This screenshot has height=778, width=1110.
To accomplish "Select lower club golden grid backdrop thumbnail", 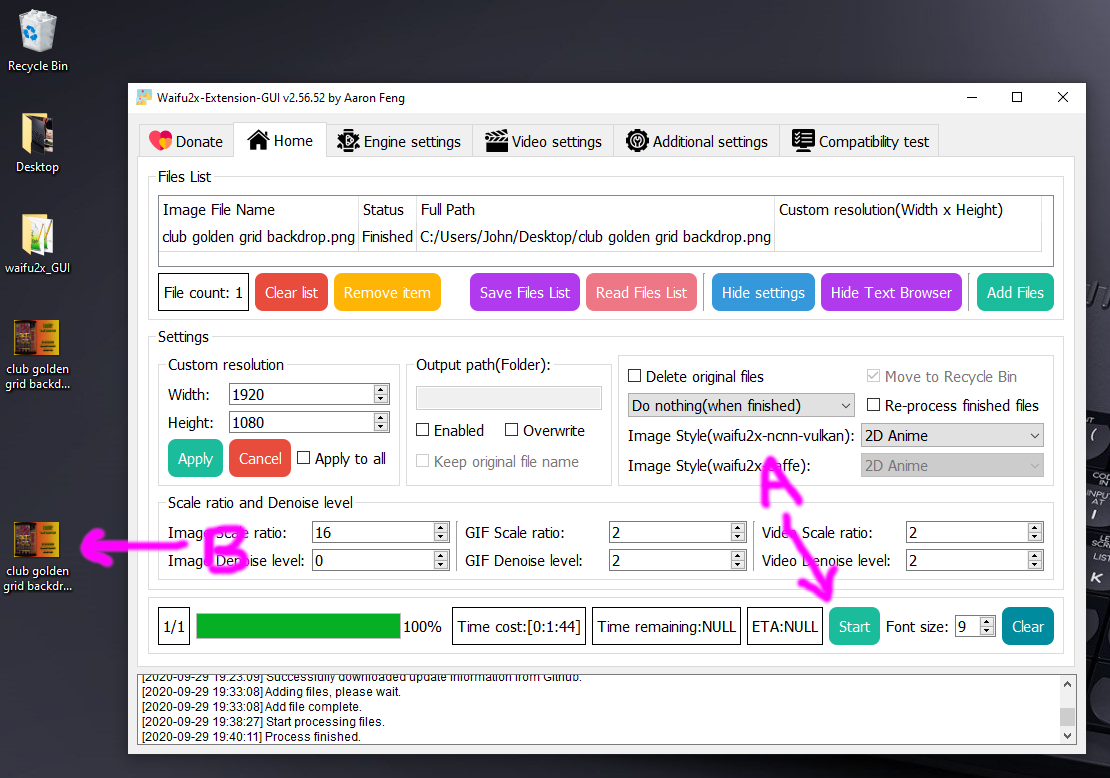I will pyautogui.click(x=37, y=539).
